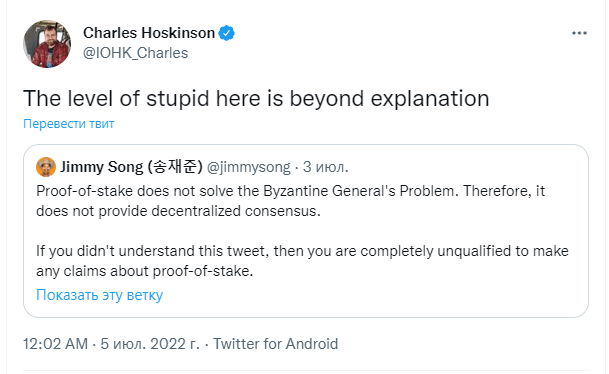The height and width of the screenshot is (374, 609).
Task: Click the '5 июл. 2022 г.' date
Action: click(x=150, y=344)
